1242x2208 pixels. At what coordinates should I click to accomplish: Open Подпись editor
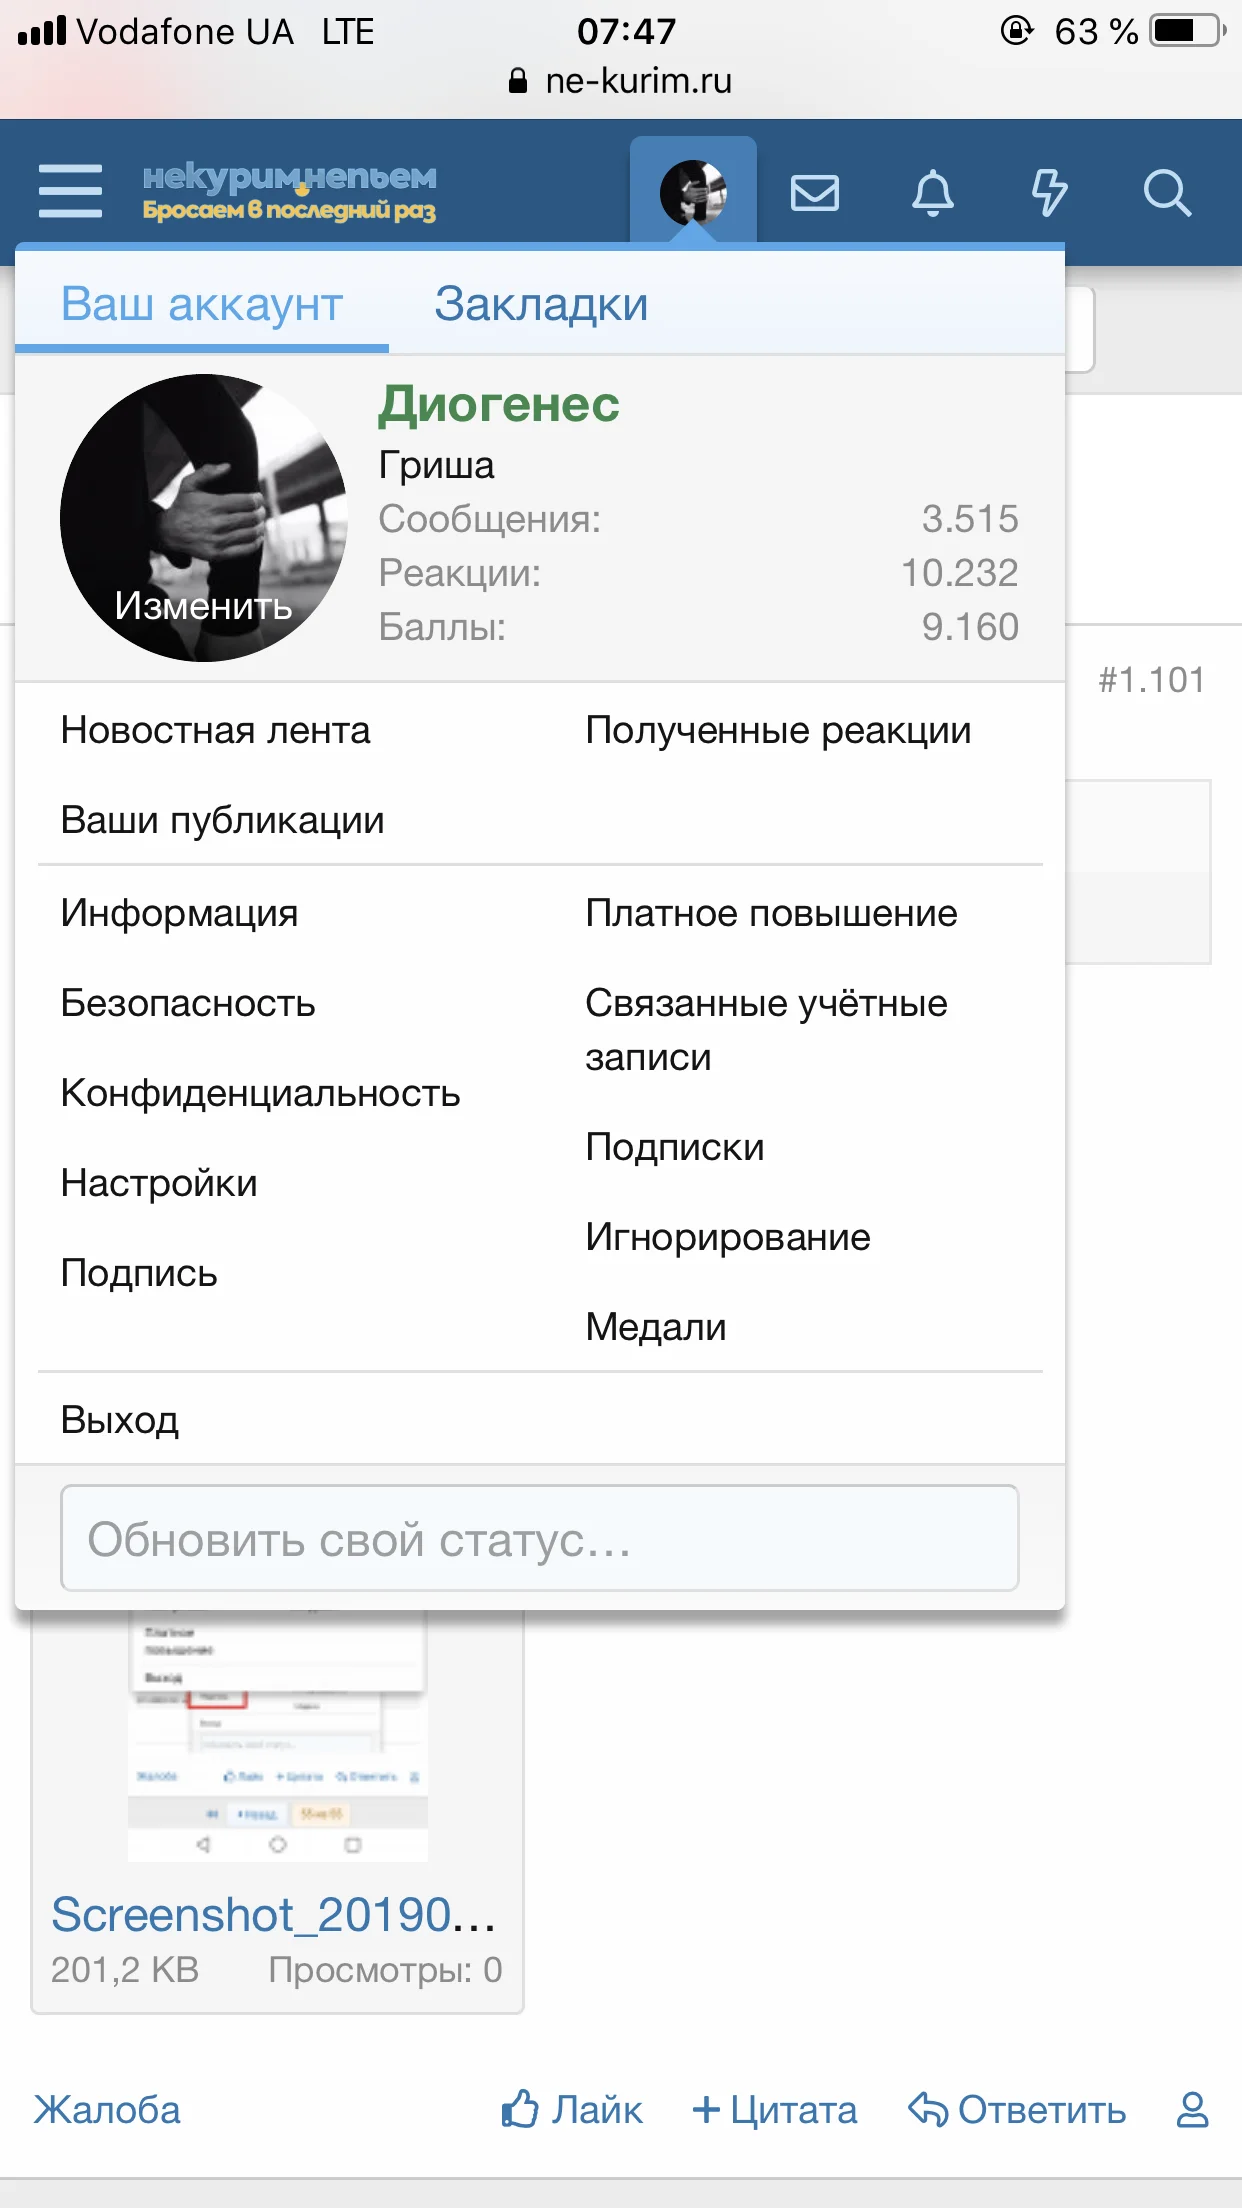(x=139, y=1274)
